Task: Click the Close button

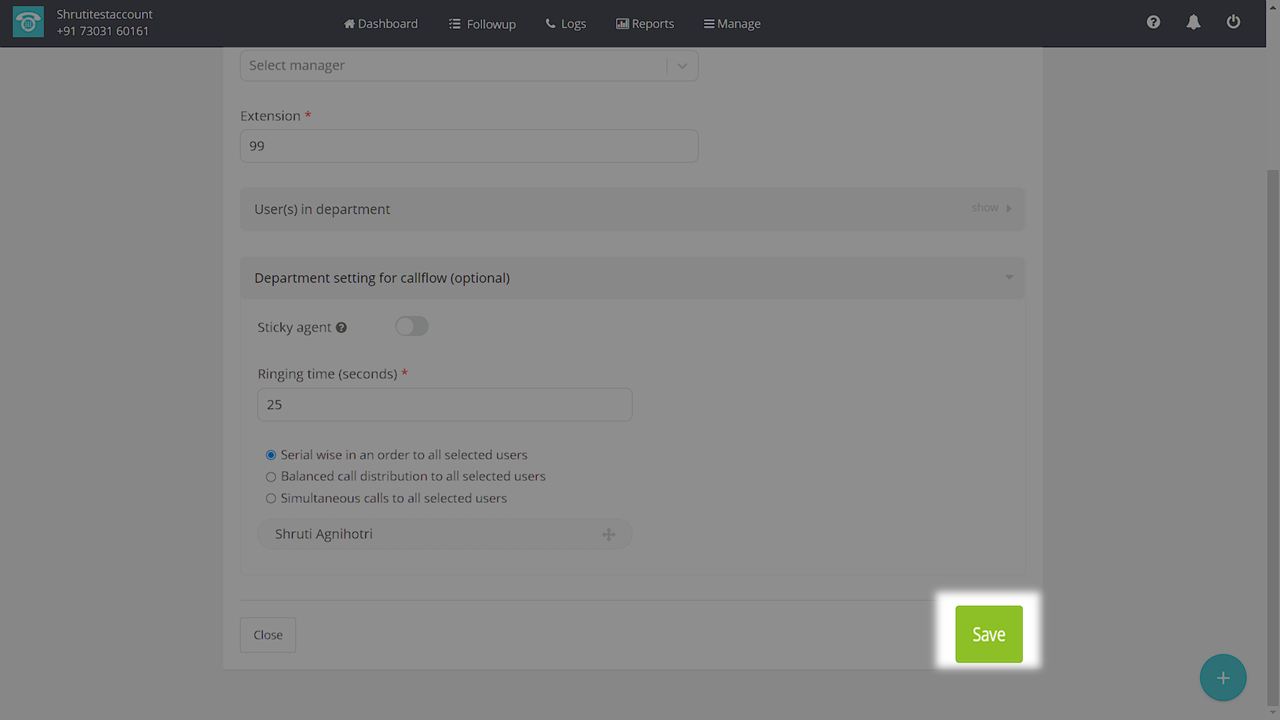Action: (268, 635)
